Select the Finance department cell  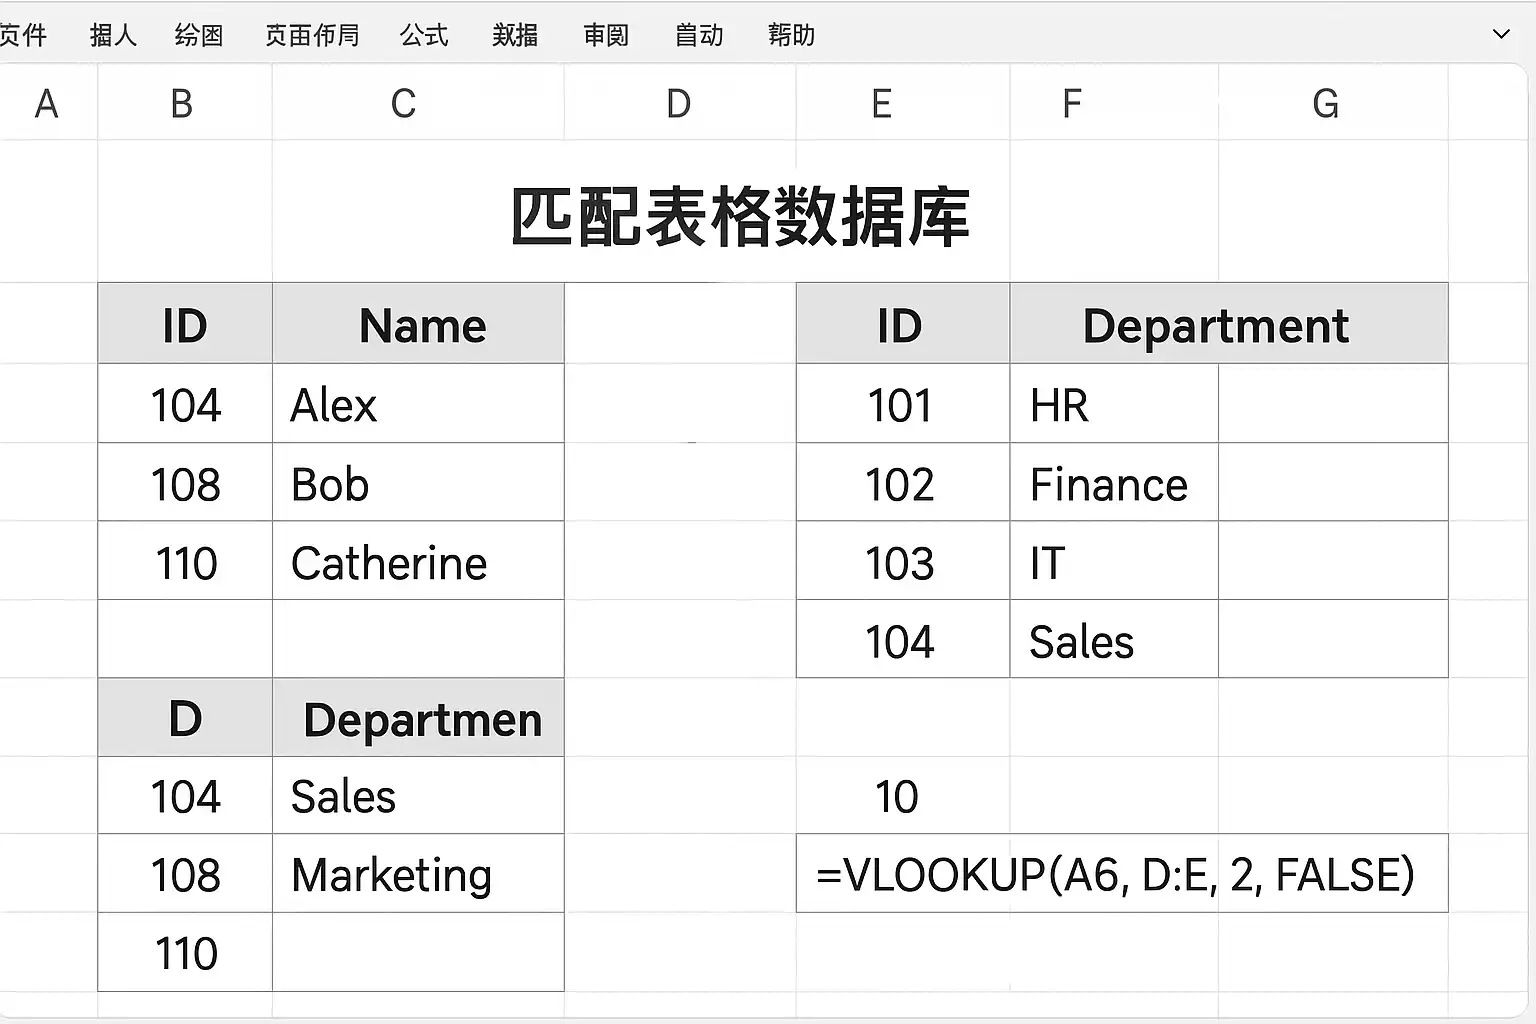1114,483
